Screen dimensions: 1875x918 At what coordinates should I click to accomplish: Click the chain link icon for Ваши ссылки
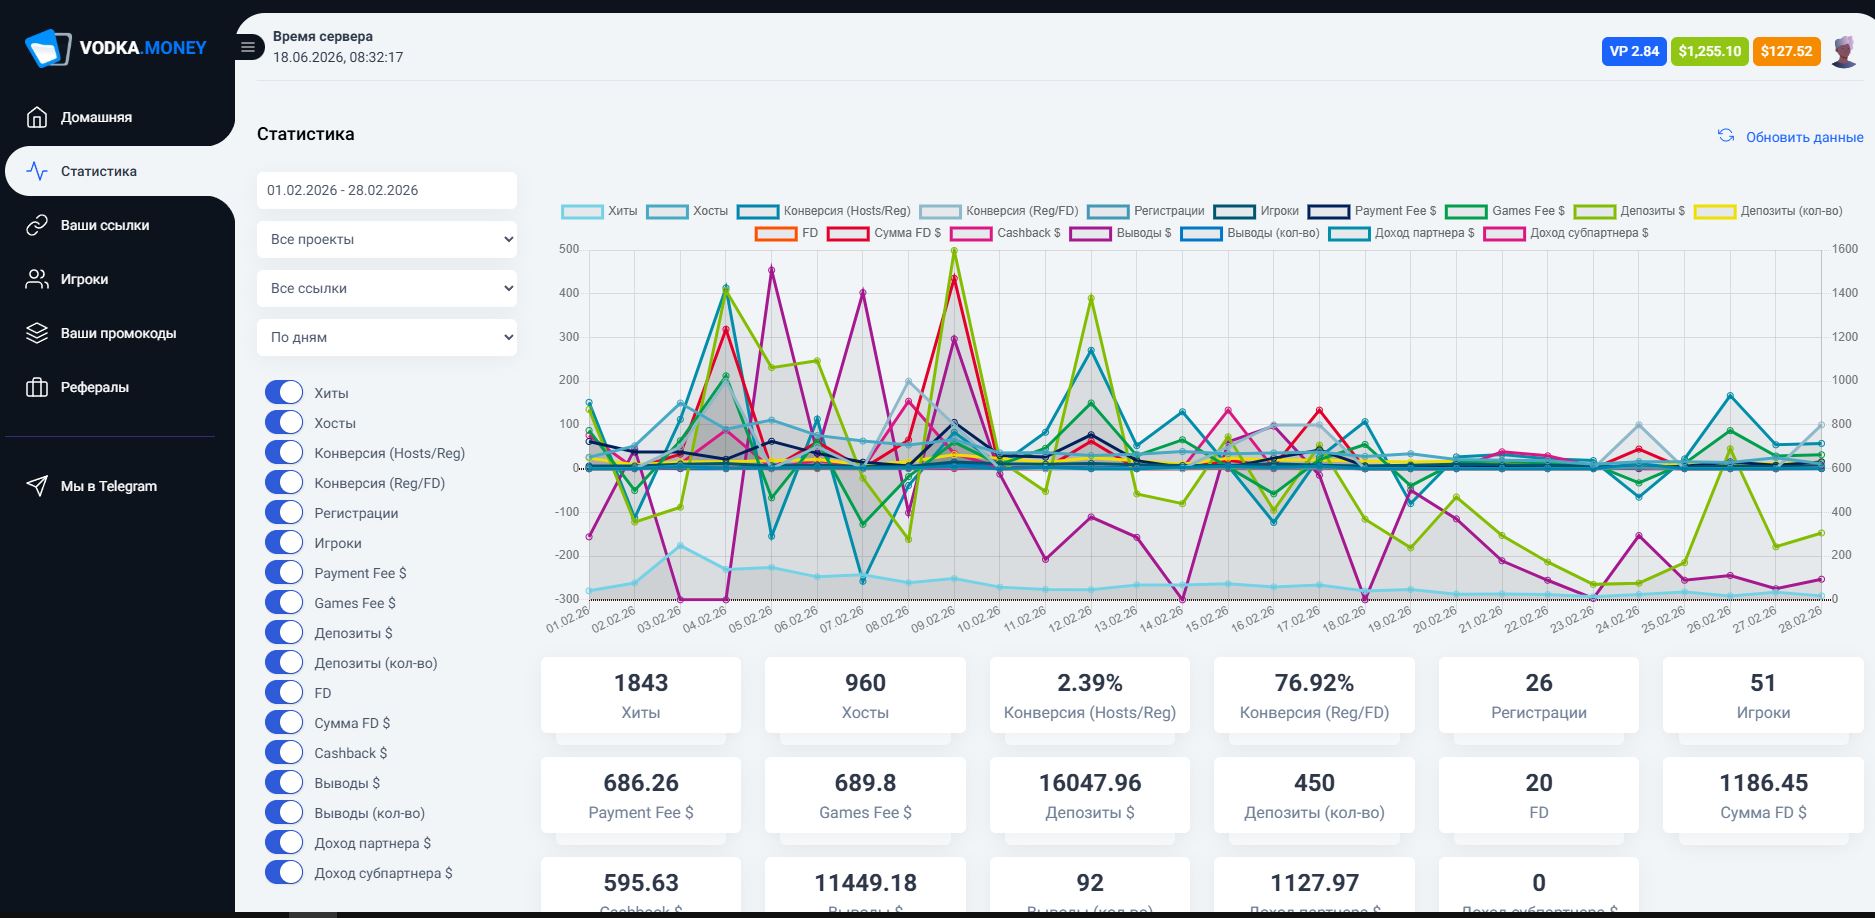point(37,225)
